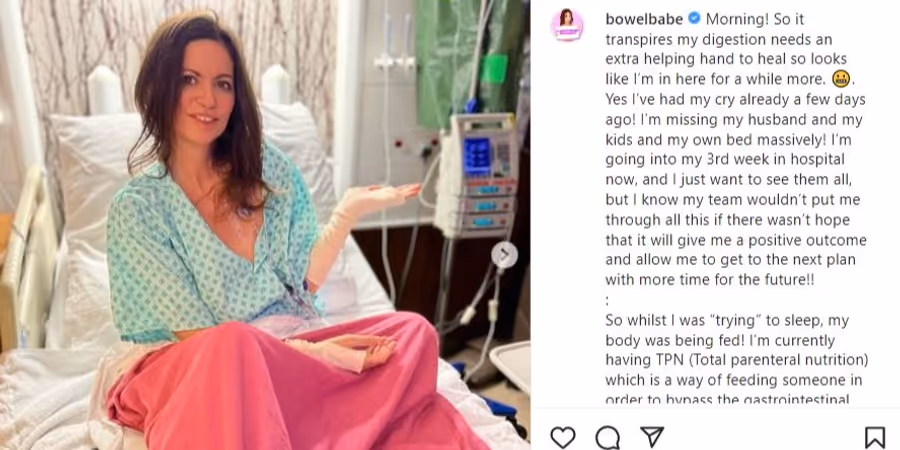Click the colon separator line in caption
Screen dimensions: 900x450
click(x=607, y=300)
